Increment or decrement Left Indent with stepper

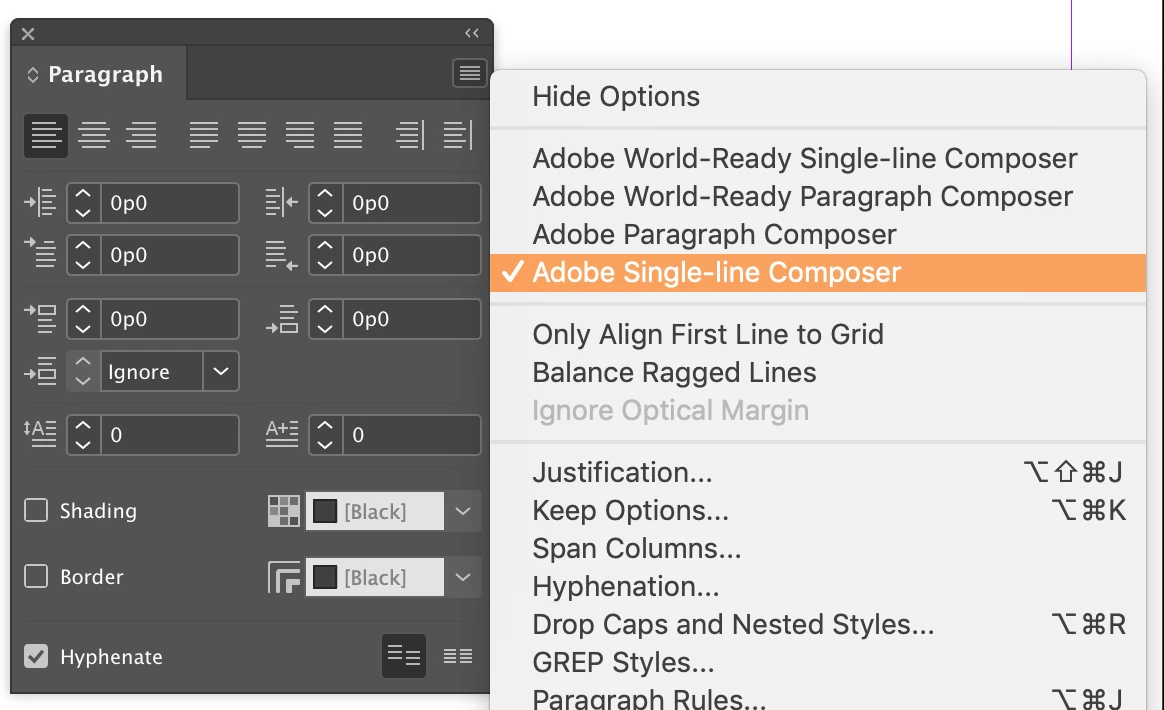tap(83, 203)
